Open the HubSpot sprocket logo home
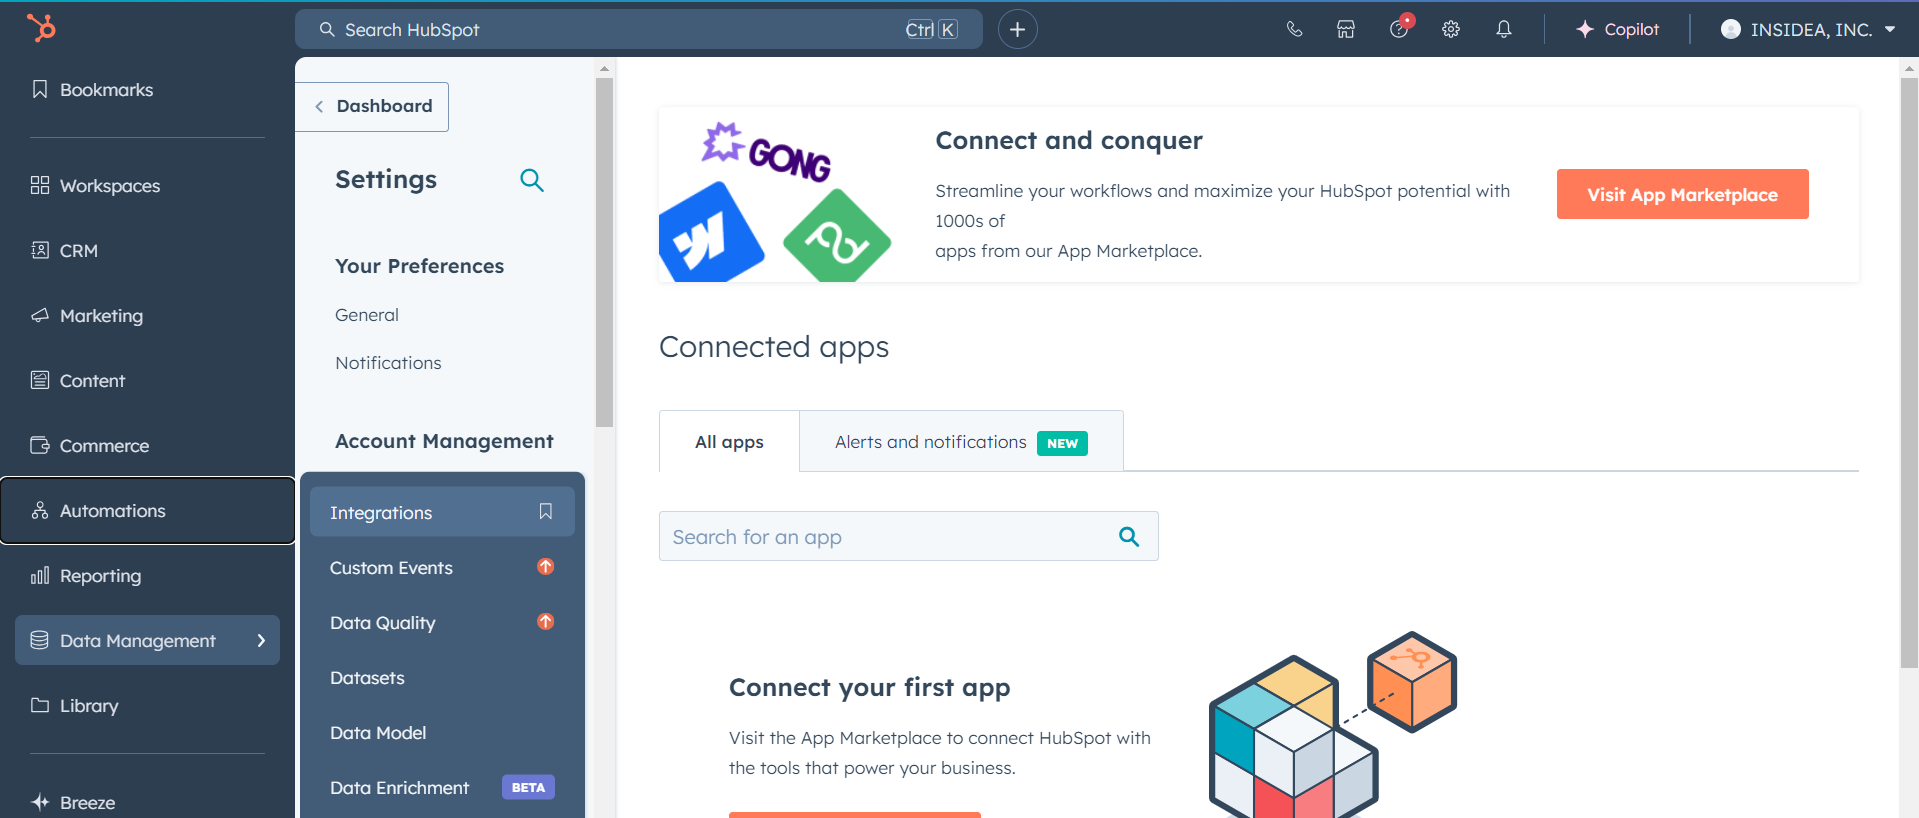 click(x=41, y=28)
